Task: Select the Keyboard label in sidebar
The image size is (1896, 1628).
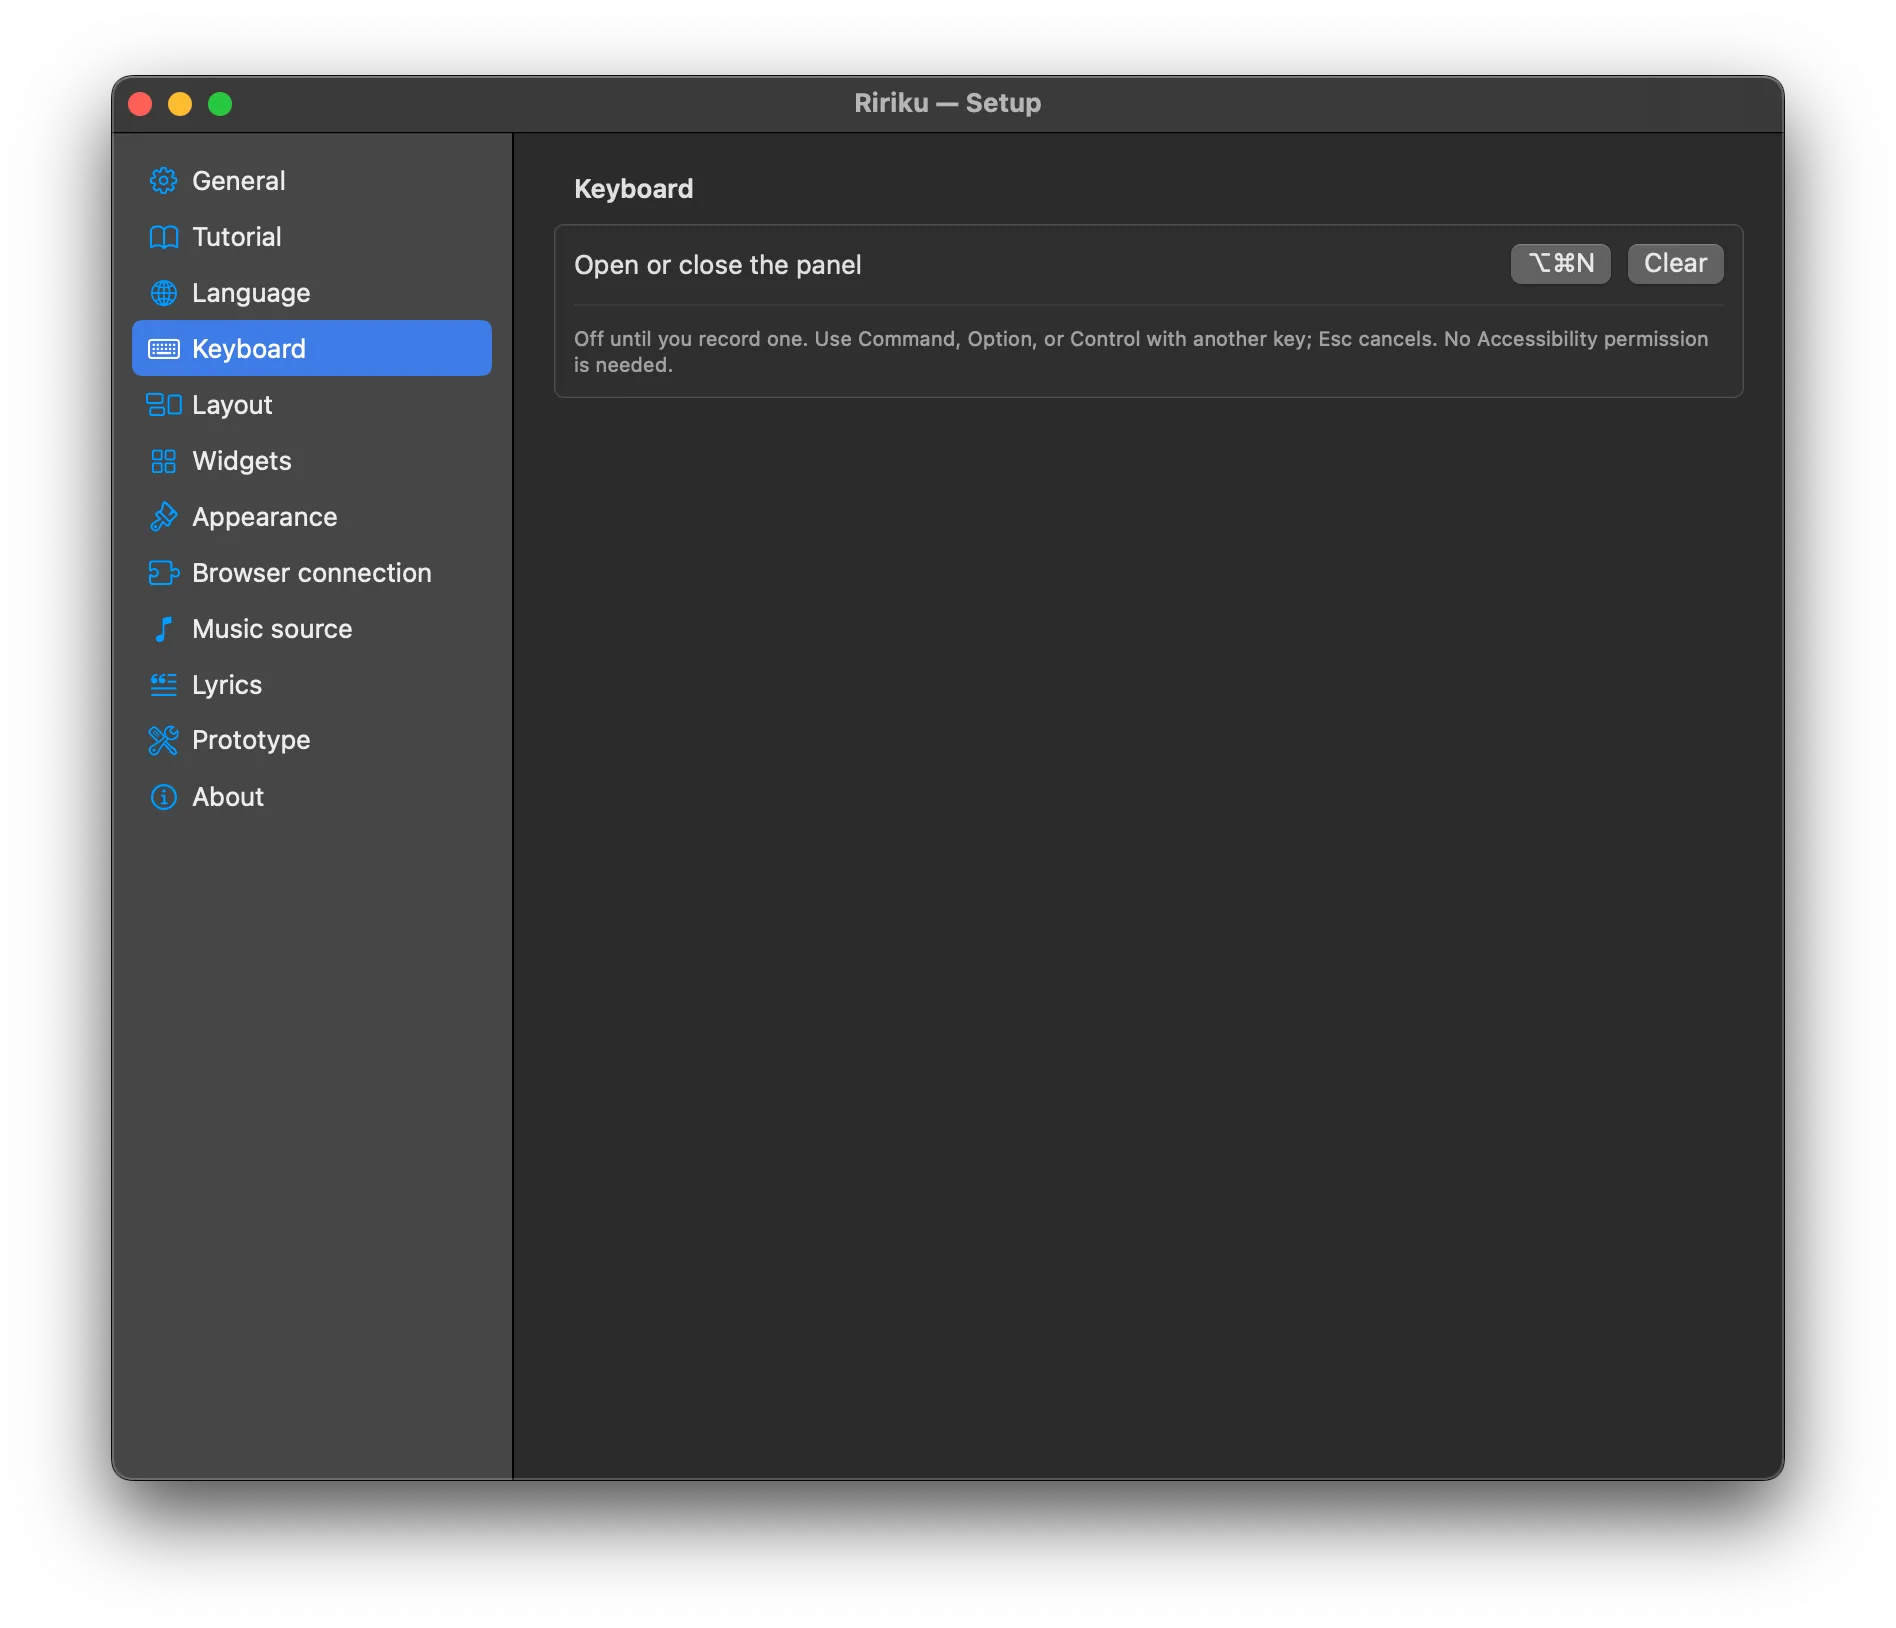Action: point(249,349)
